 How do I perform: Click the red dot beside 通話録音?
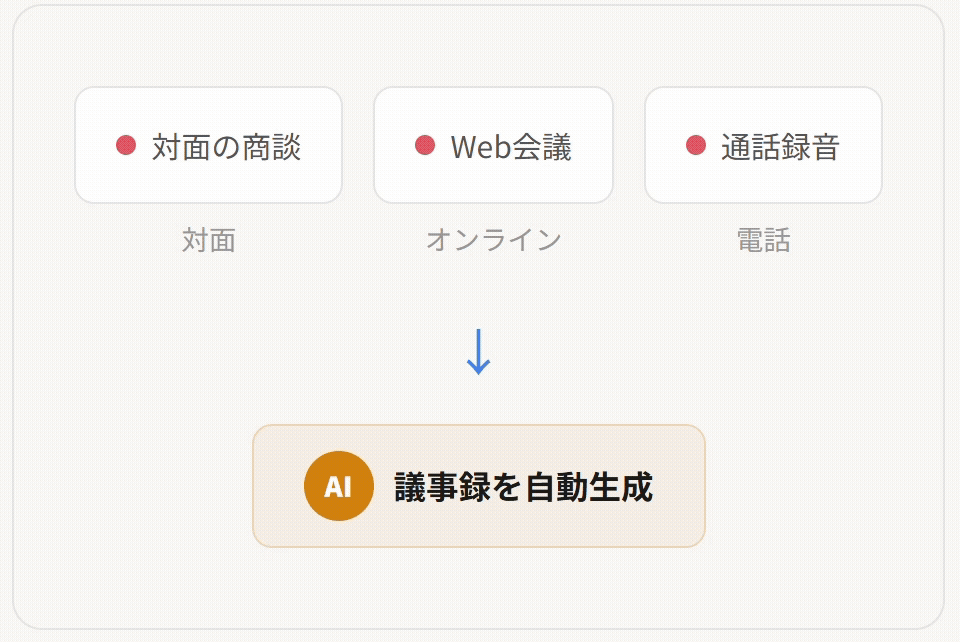(696, 146)
